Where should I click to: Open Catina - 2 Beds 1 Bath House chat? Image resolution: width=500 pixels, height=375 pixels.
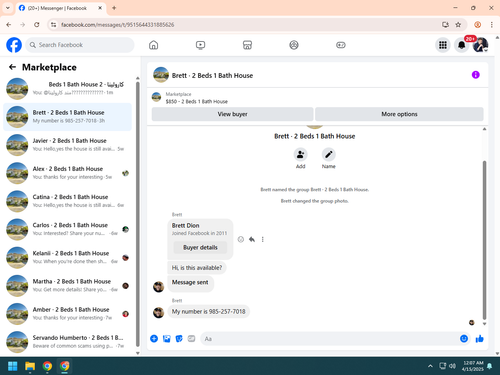[67, 201]
